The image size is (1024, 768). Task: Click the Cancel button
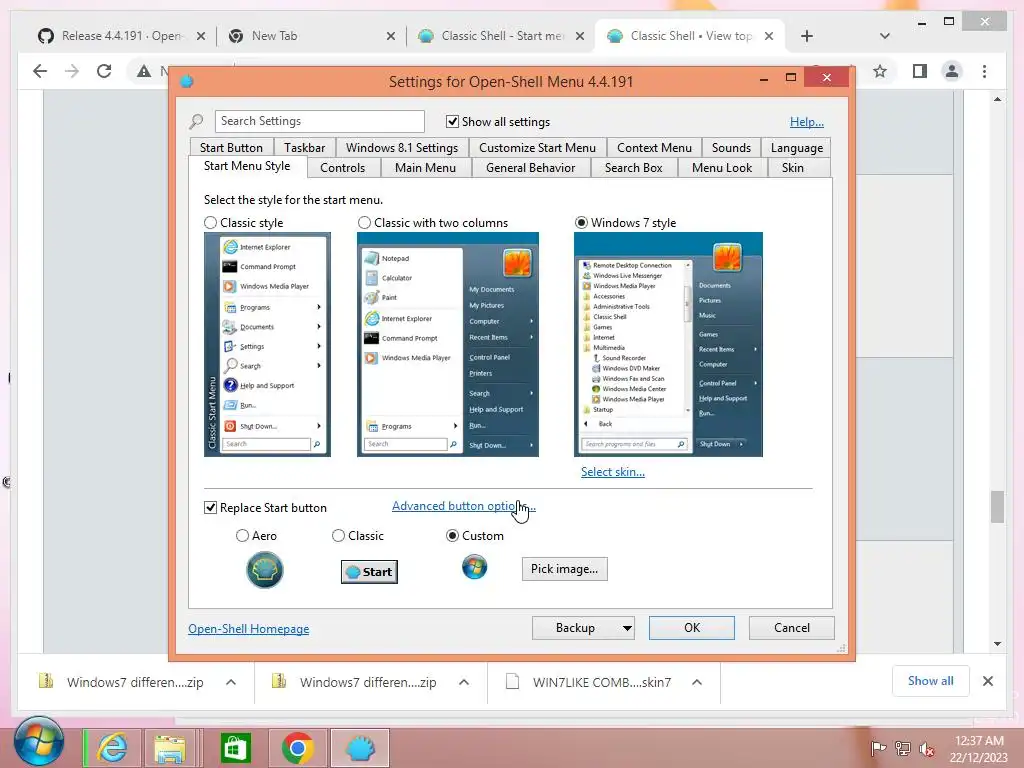(792, 628)
